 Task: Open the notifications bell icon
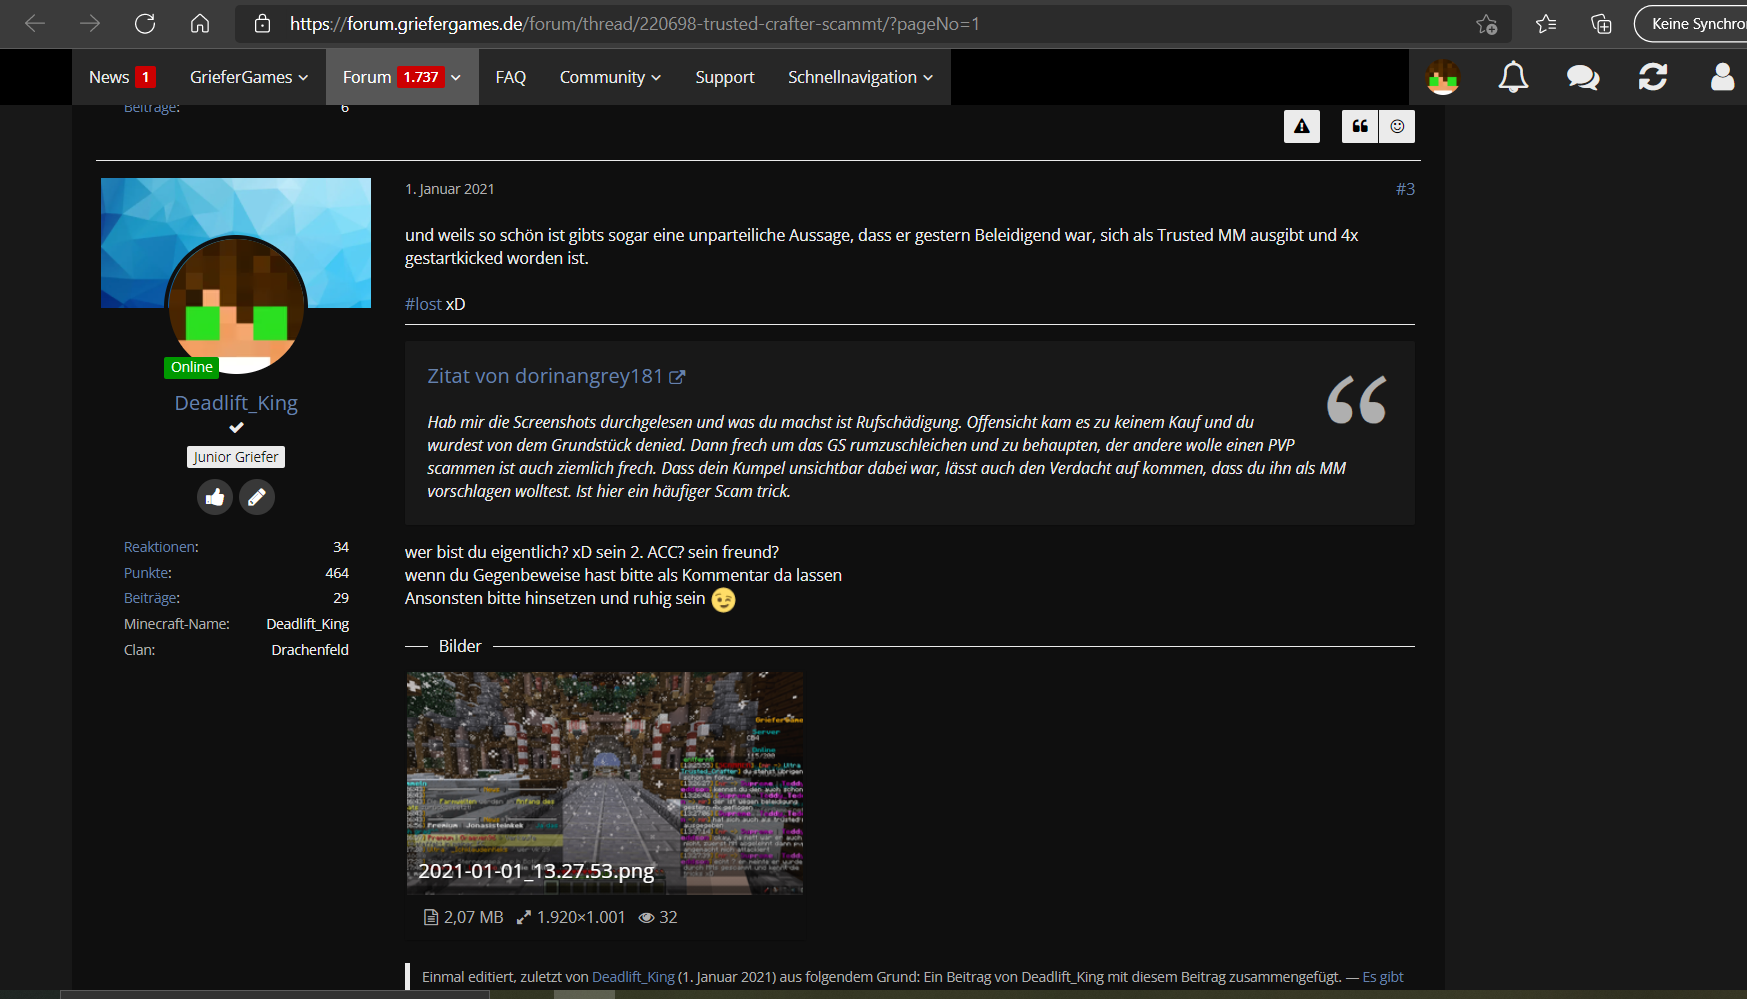pos(1513,77)
